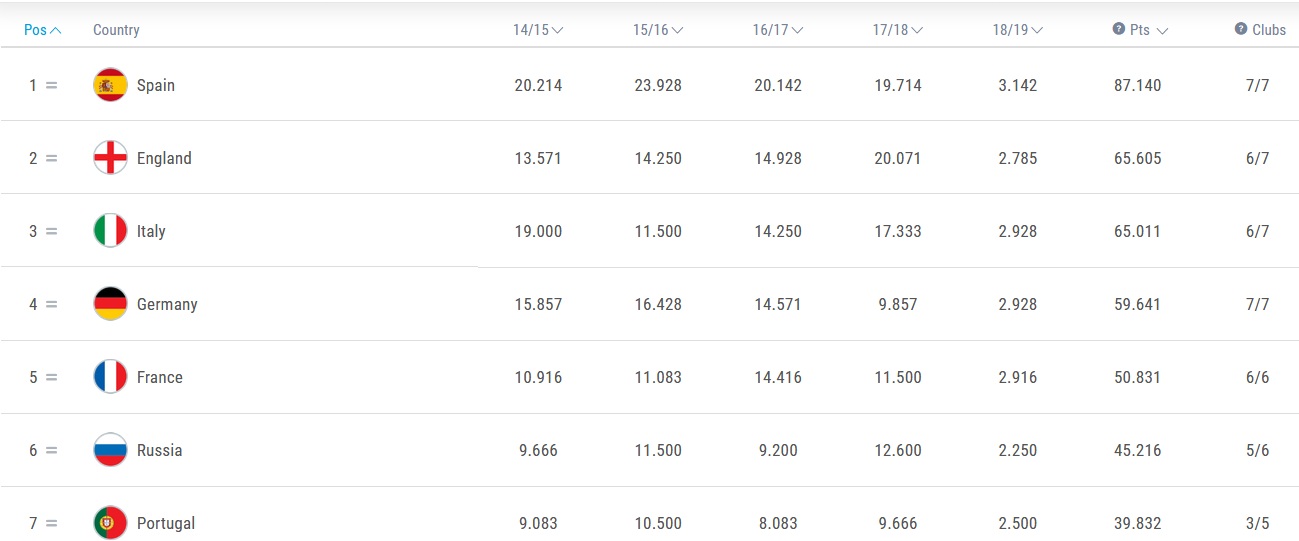Open the Germany country link
The height and width of the screenshot is (541, 1299).
(167, 304)
